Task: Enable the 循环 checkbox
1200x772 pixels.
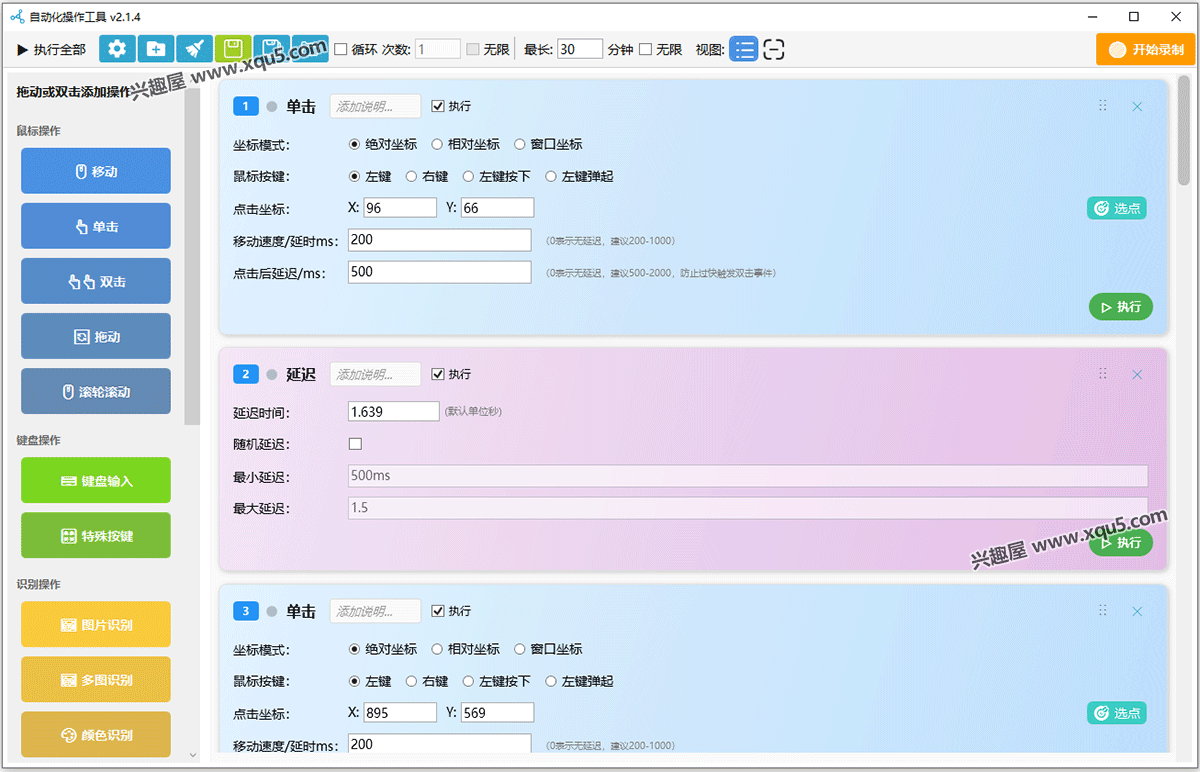Action: (x=341, y=49)
